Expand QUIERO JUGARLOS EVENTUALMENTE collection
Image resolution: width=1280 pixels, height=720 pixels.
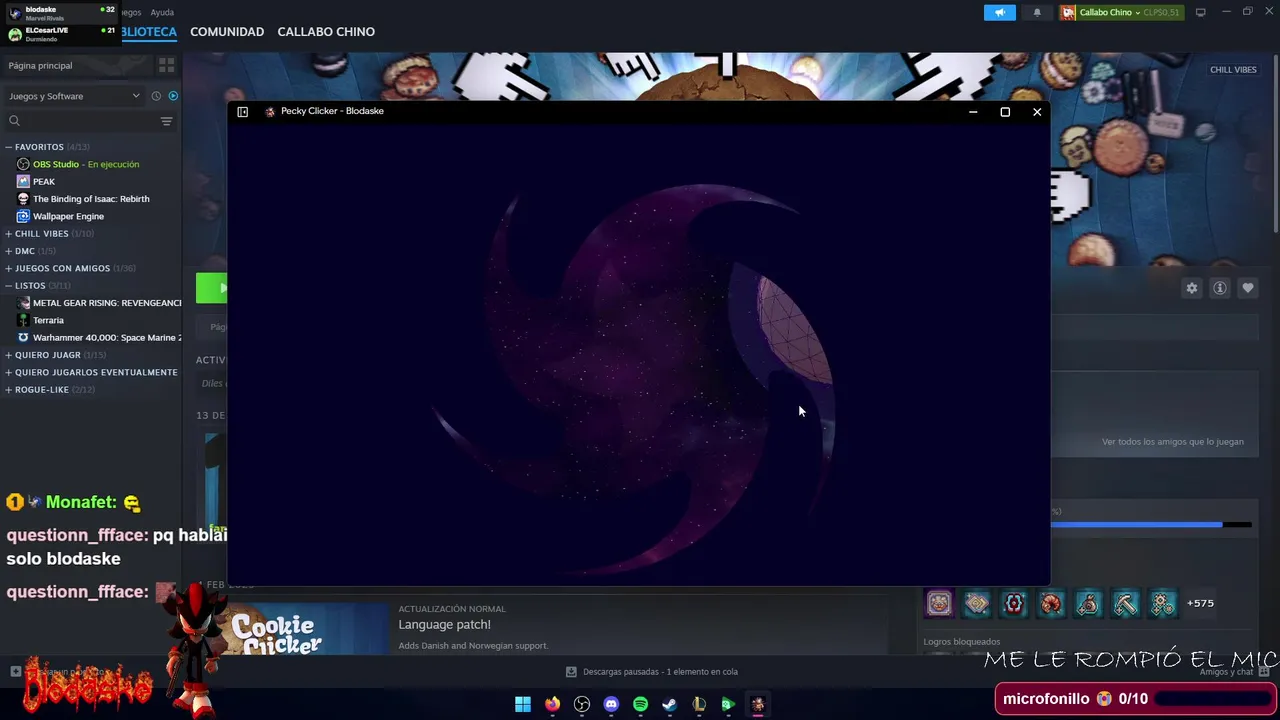coord(9,372)
